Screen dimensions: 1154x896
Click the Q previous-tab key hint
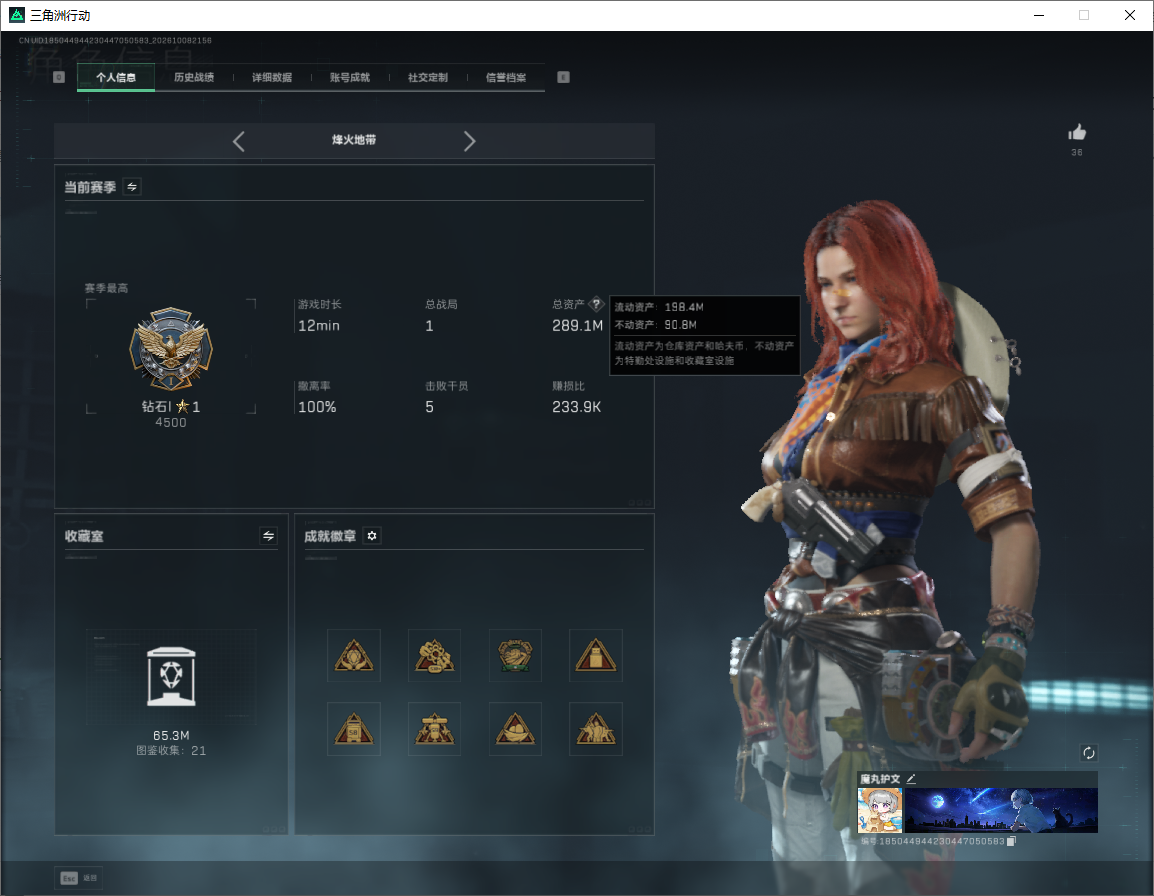(x=60, y=77)
